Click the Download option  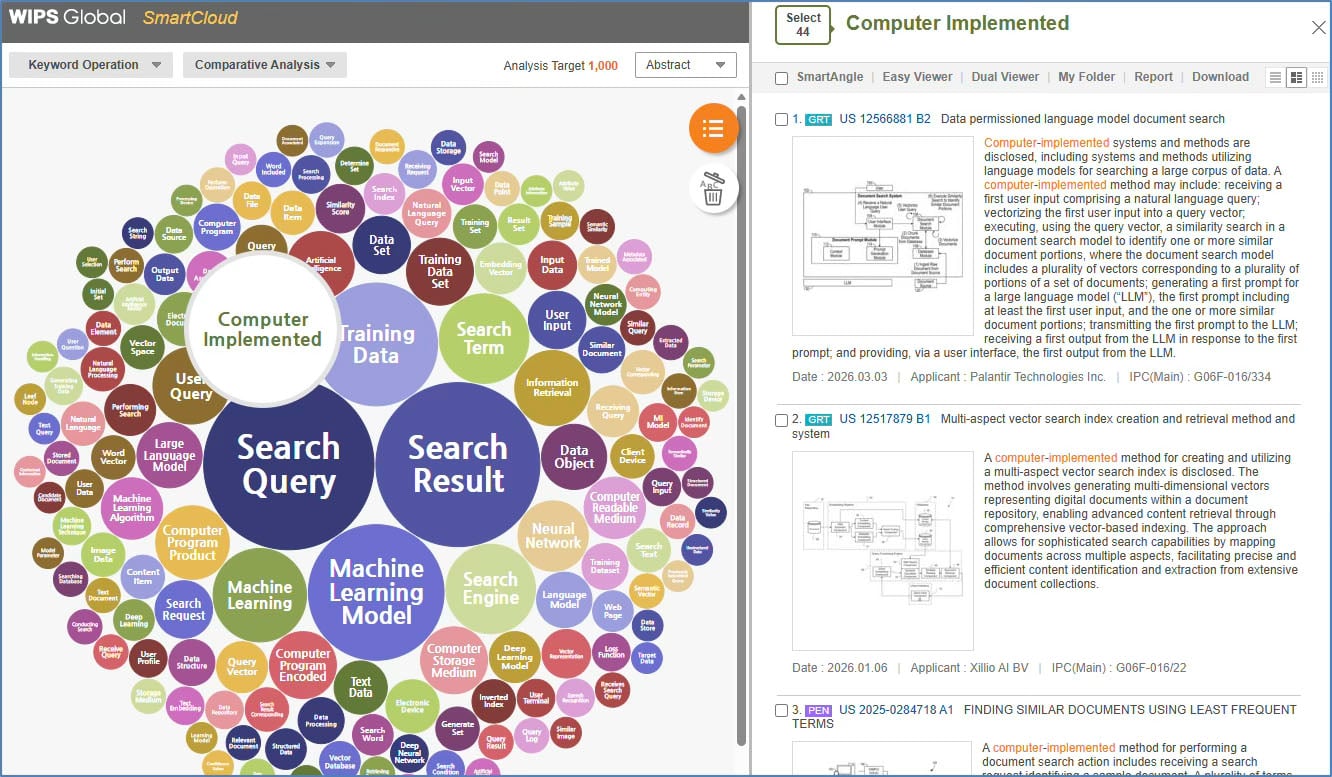click(1220, 77)
